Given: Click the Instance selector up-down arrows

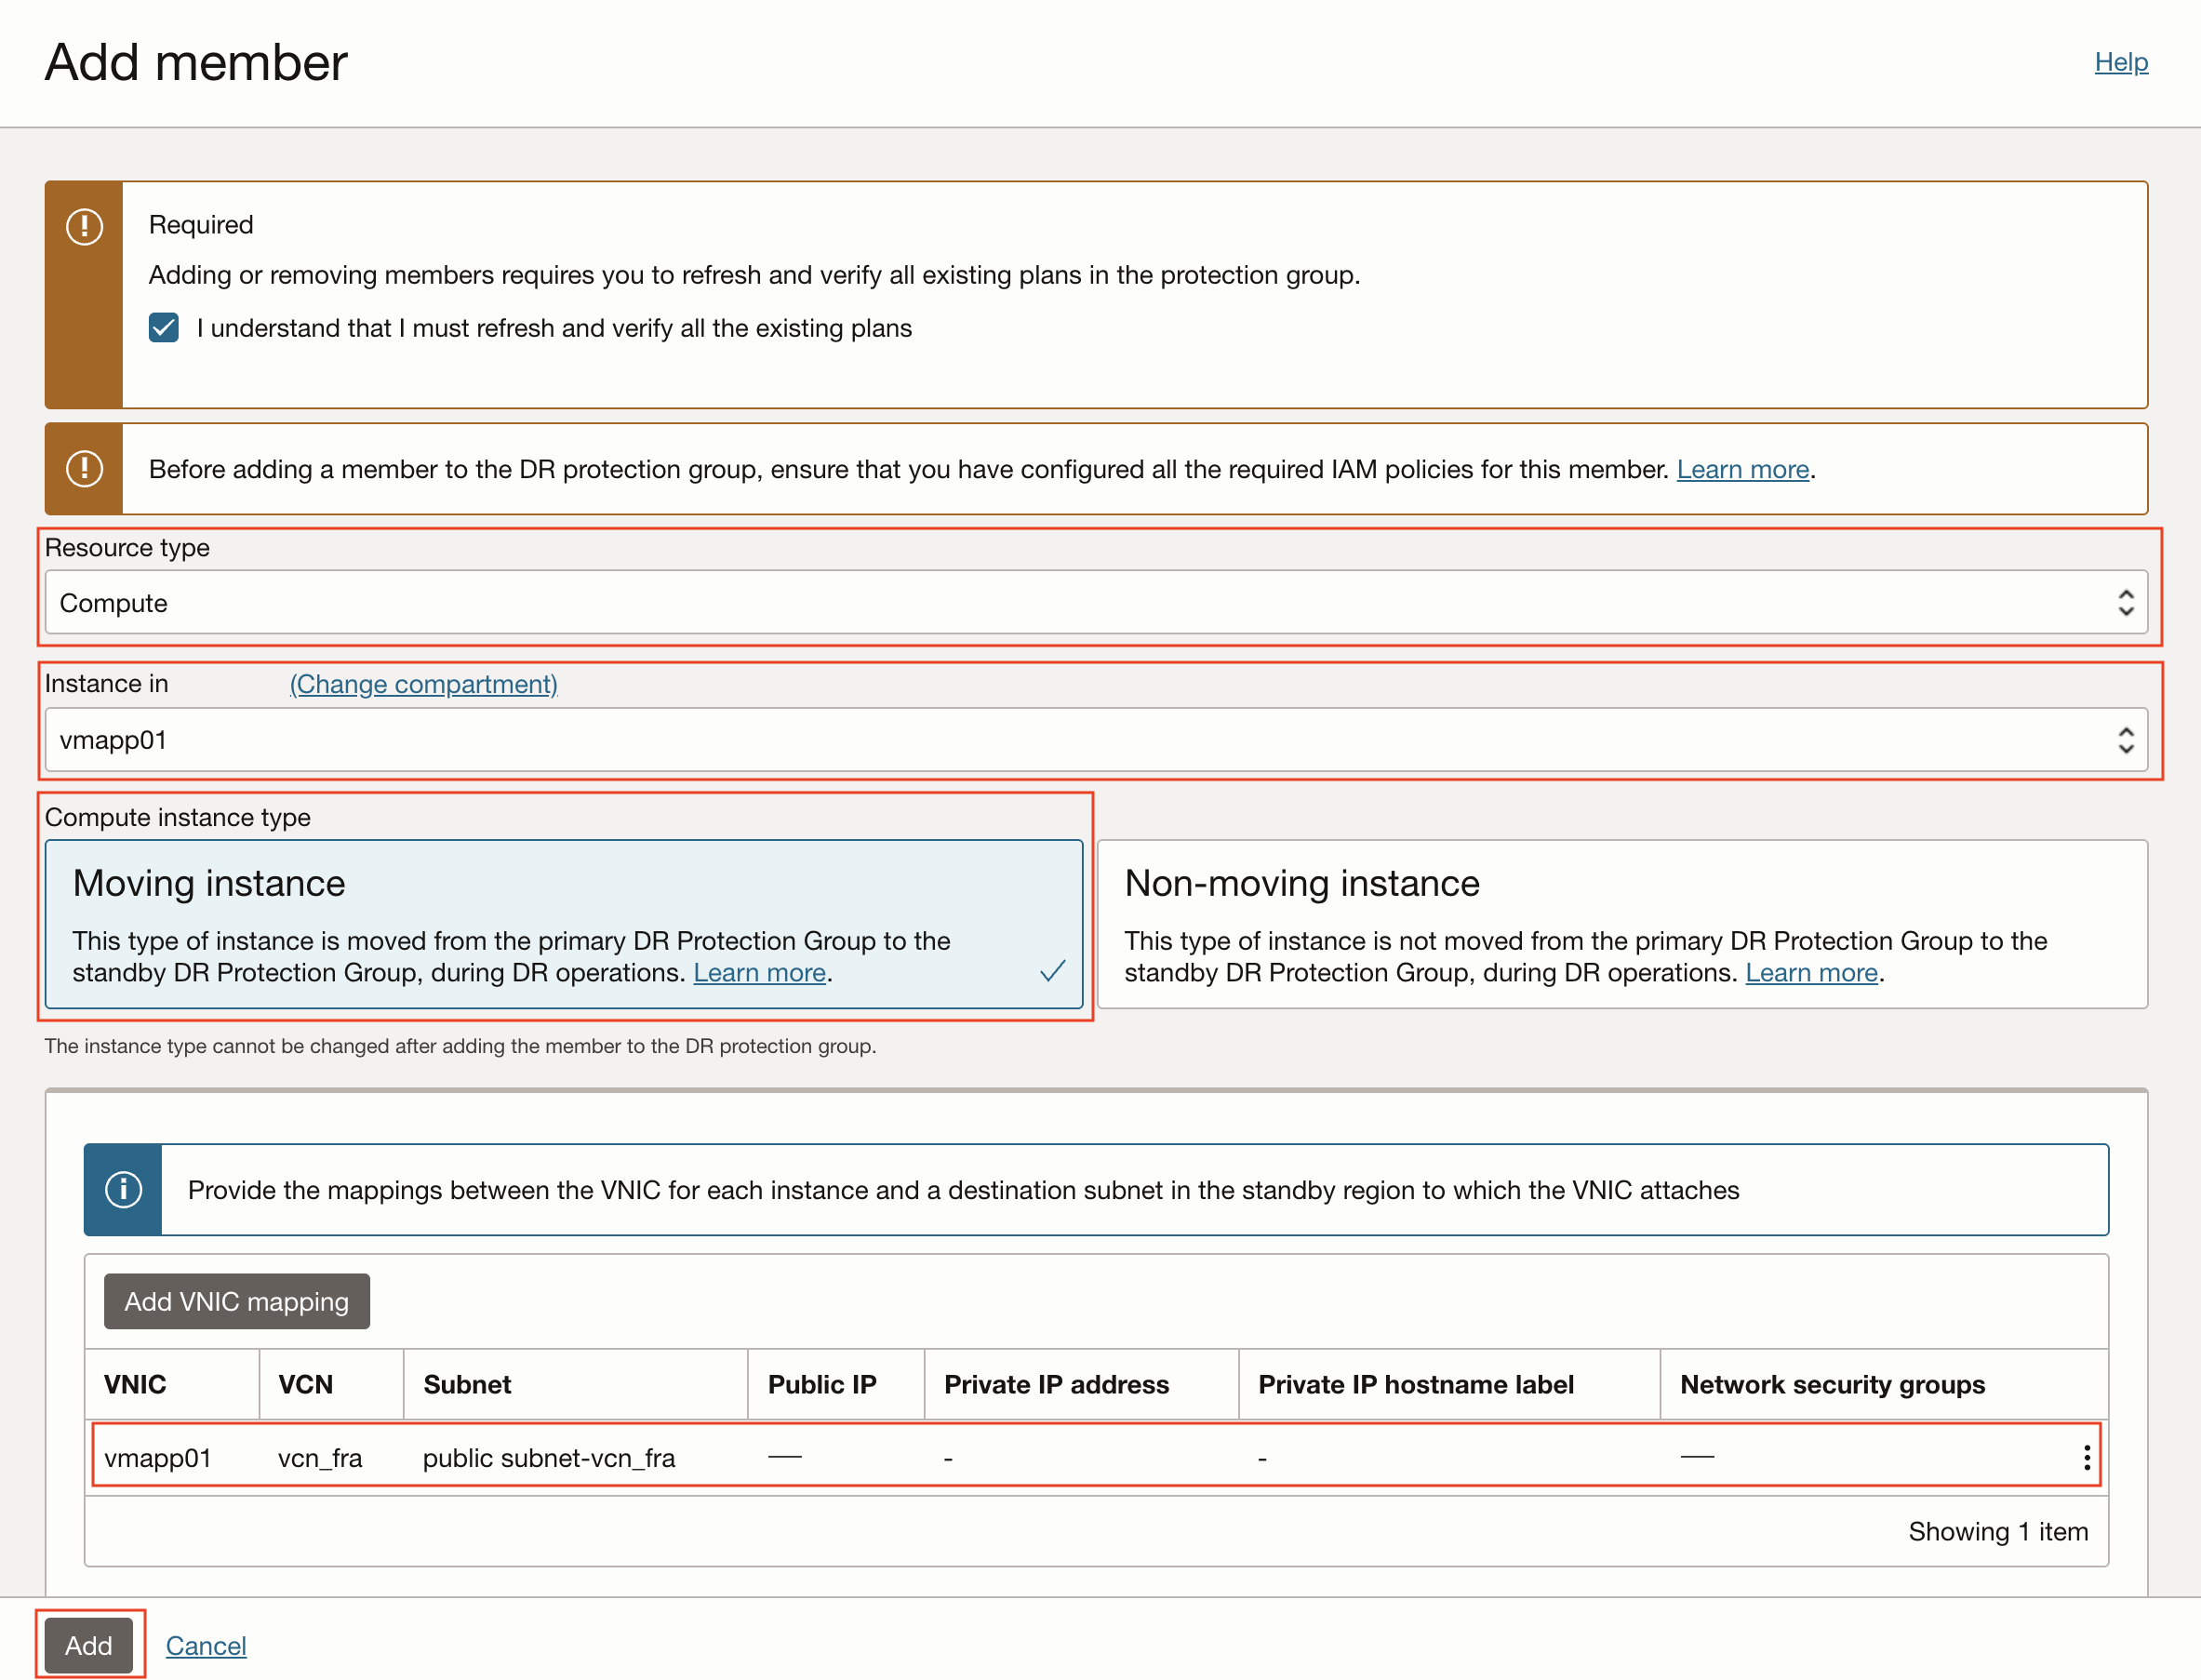Looking at the screenshot, I should [2125, 740].
